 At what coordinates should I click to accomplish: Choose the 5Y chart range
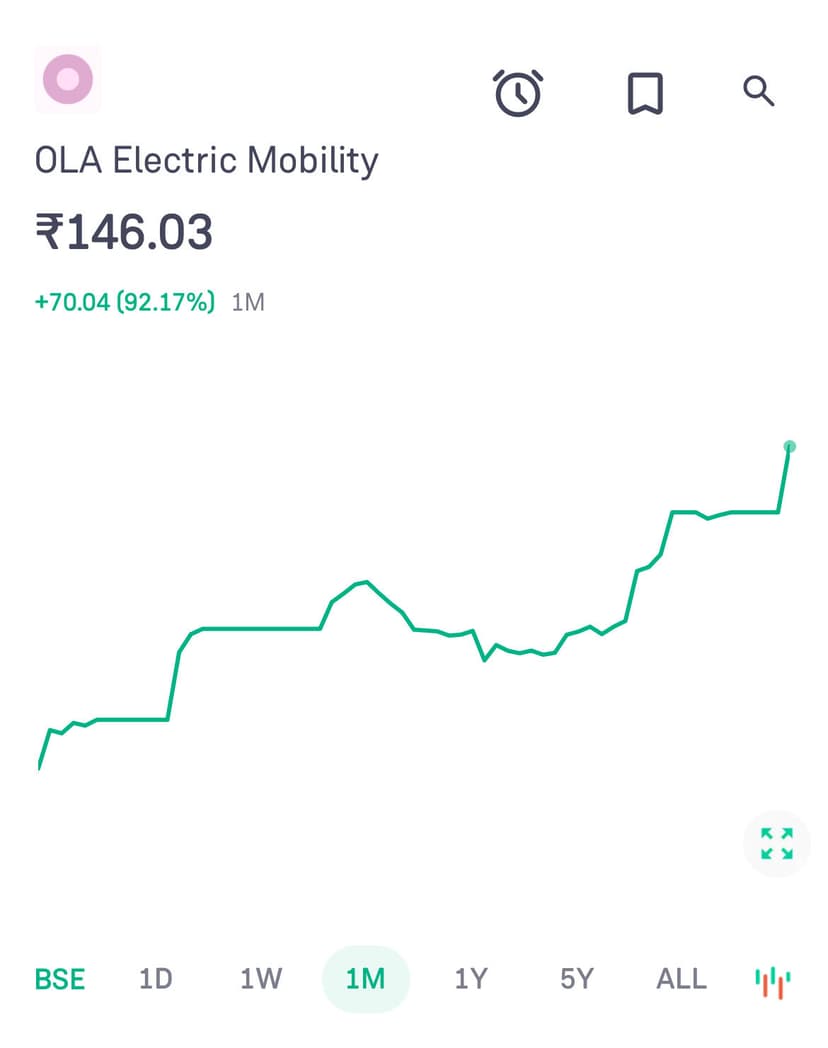(576, 979)
